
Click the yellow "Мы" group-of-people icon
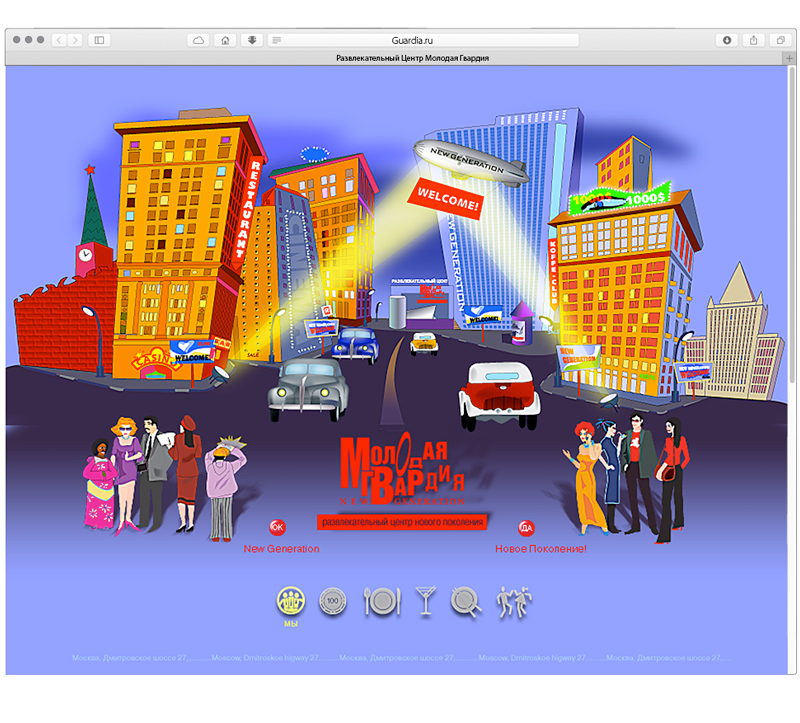(291, 601)
